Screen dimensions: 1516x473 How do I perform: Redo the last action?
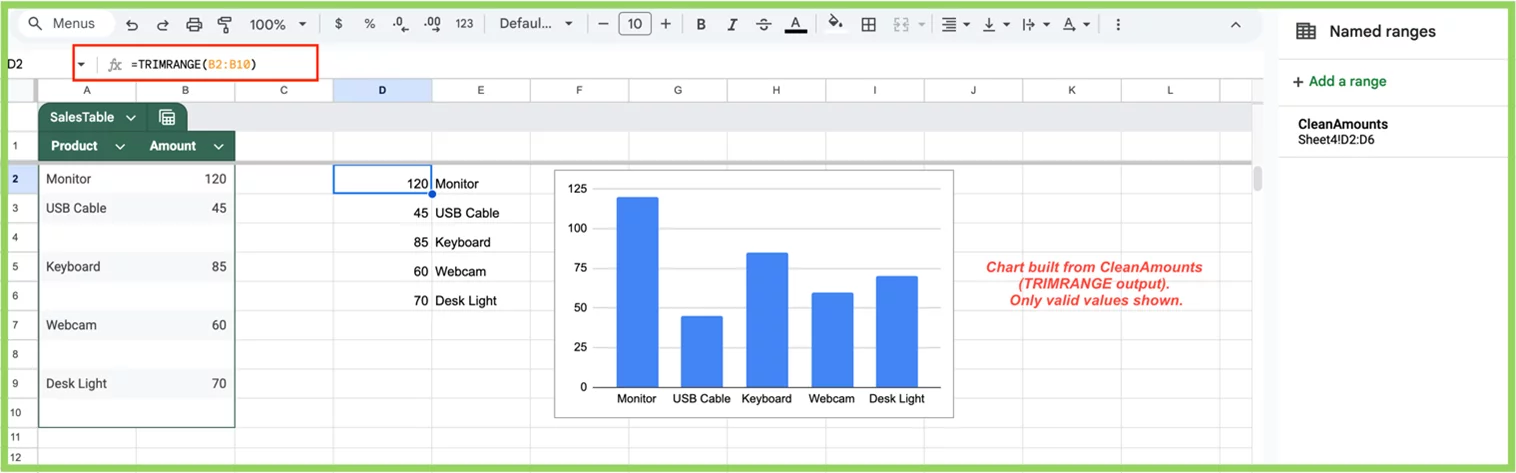pos(163,24)
